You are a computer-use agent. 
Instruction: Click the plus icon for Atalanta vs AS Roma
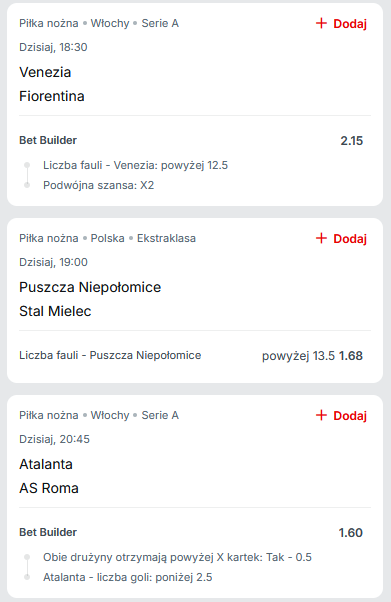321,415
